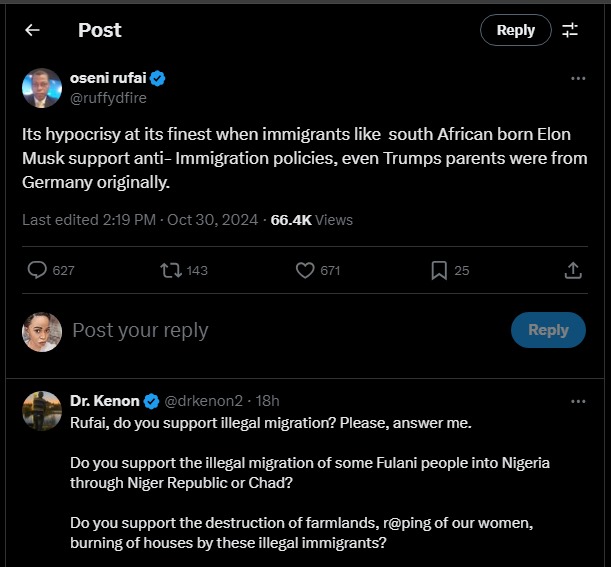Open the reply sorting filter icon

(570, 30)
